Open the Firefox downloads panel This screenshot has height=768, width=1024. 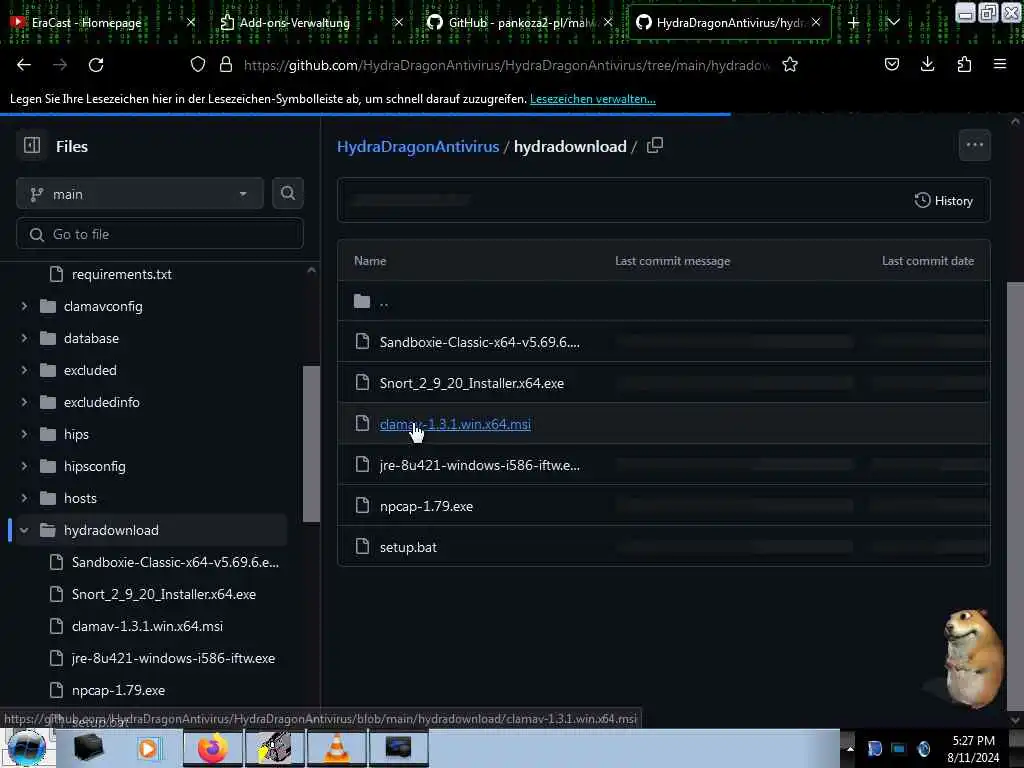pos(927,64)
